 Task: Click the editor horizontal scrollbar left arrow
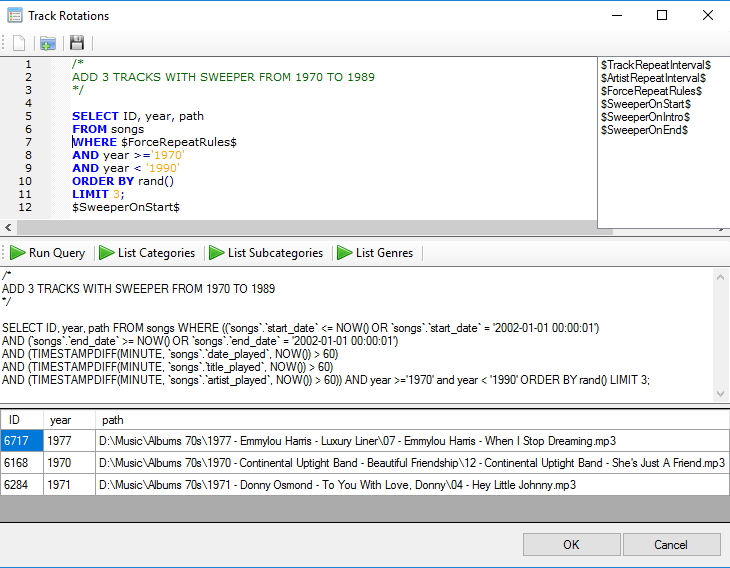pyautogui.click(x=8, y=228)
